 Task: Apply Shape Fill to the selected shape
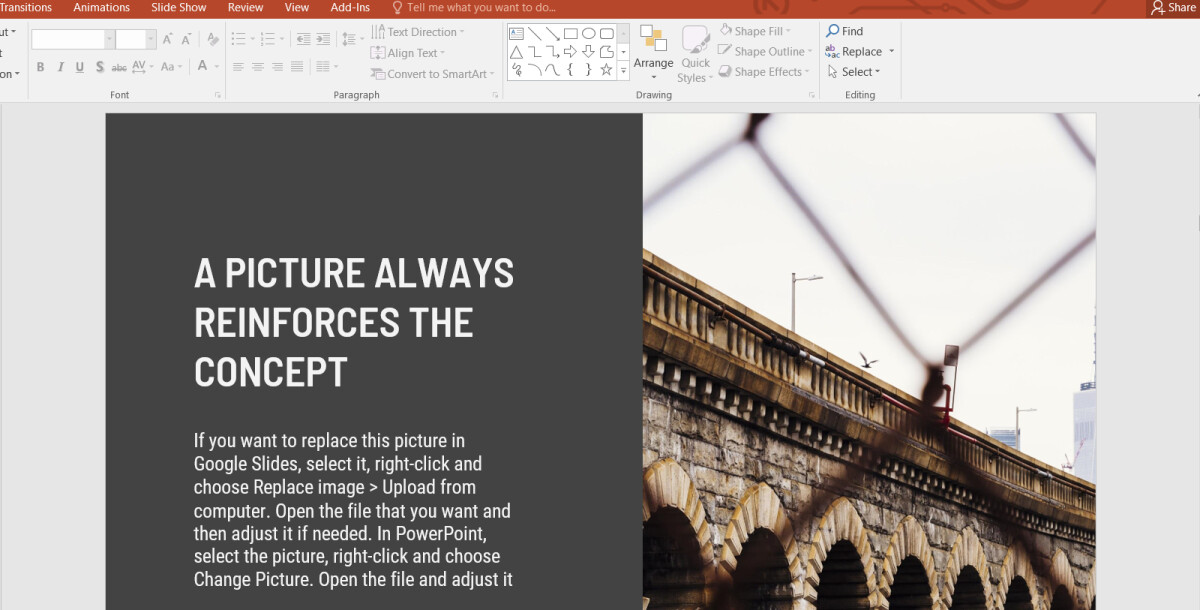754,30
